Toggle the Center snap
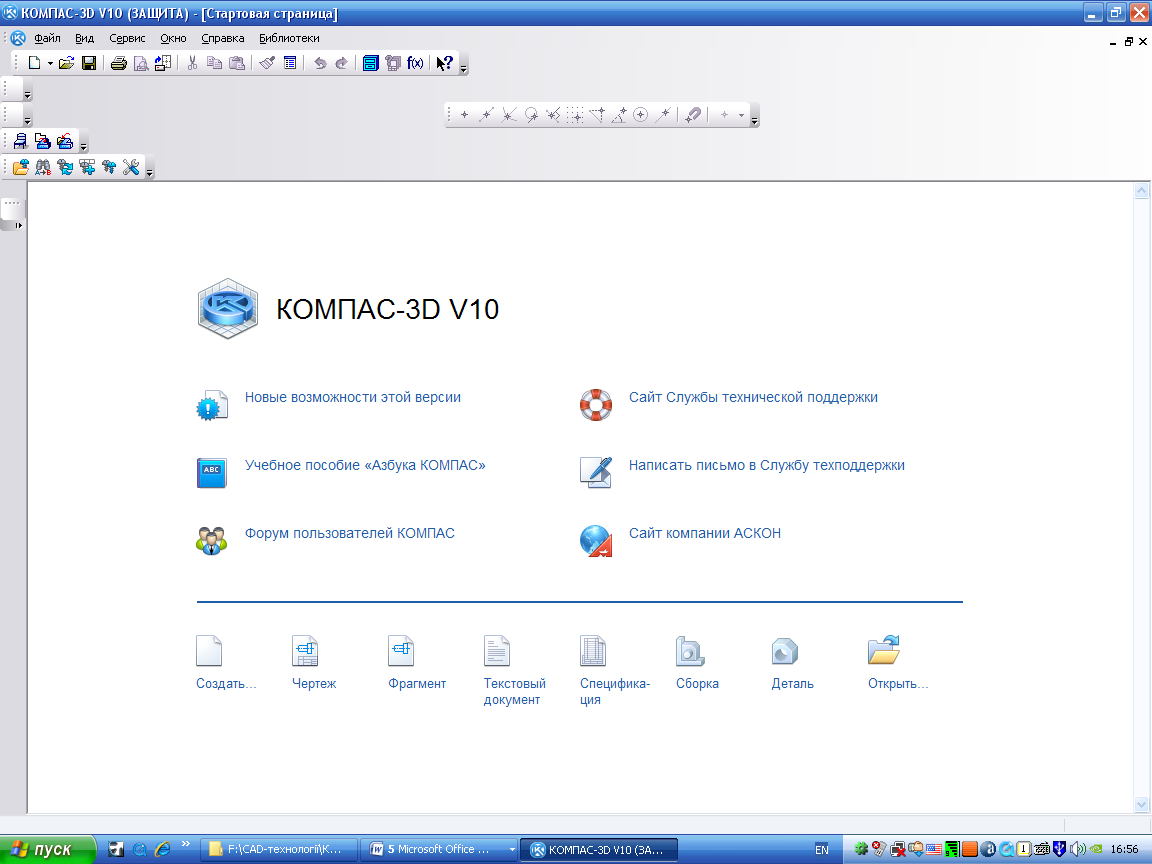 (x=641, y=115)
